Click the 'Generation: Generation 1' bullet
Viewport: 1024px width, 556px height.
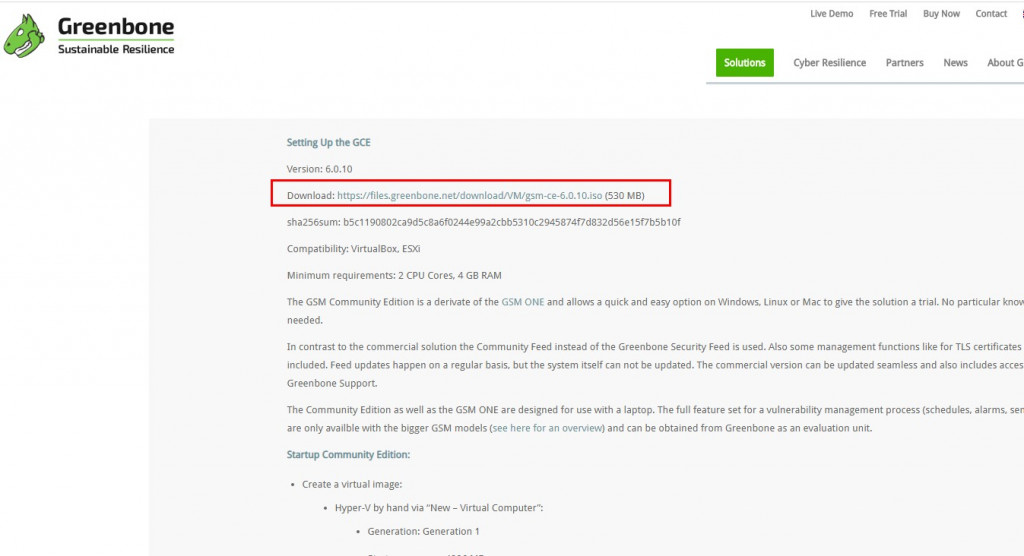point(423,531)
